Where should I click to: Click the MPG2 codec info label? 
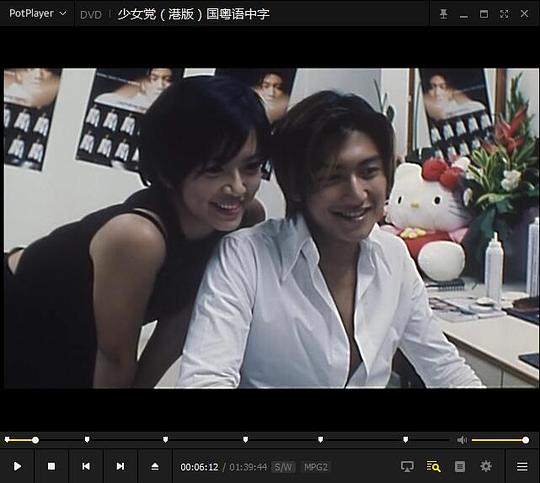coord(316,467)
